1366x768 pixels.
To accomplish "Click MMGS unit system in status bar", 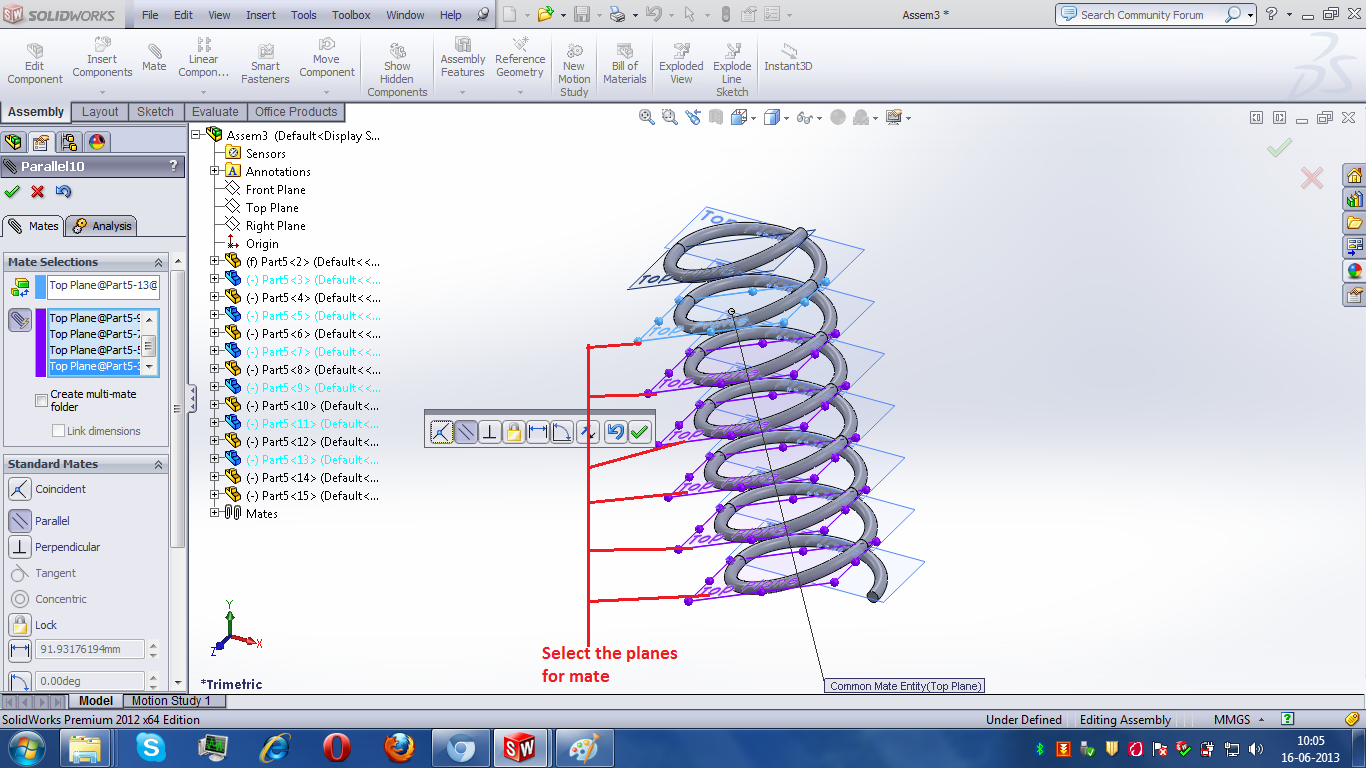I will pyautogui.click(x=1232, y=719).
